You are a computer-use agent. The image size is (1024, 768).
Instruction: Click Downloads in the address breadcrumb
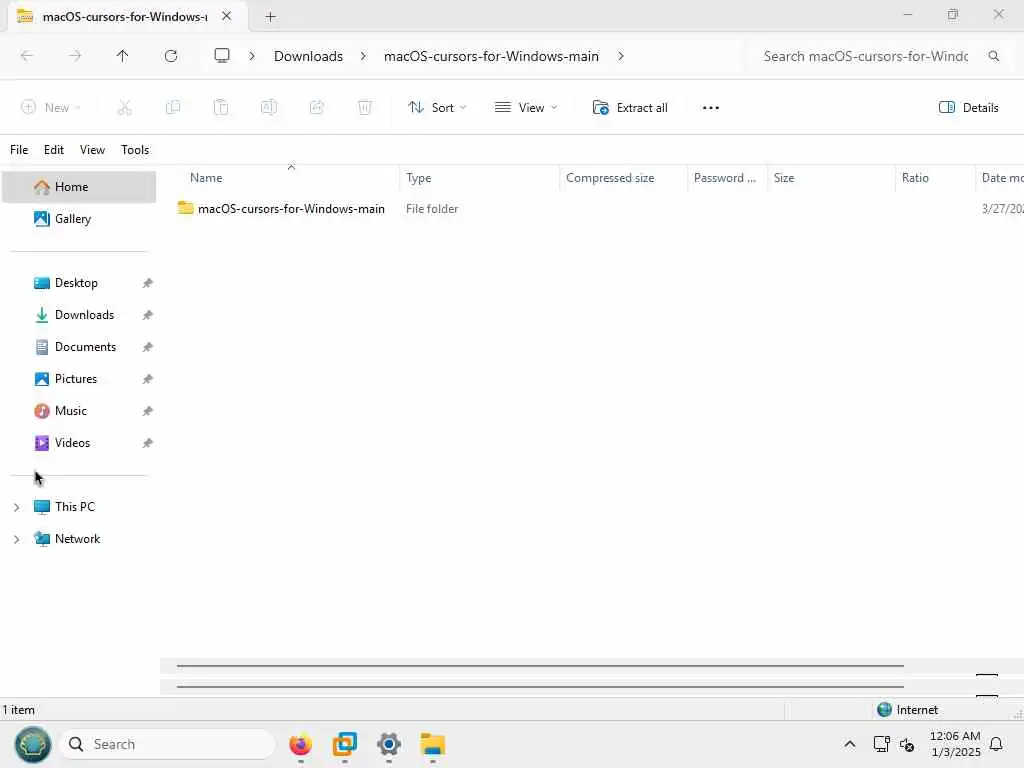308,56
